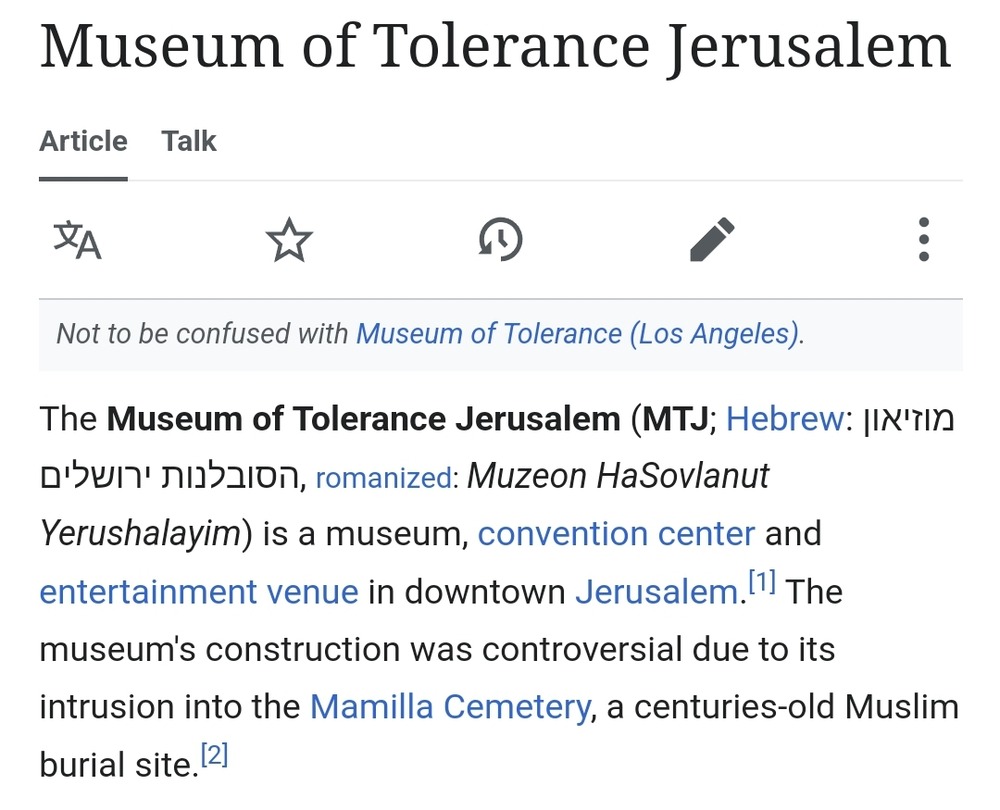
Task: Click the Hebrew script name text
Action: tap(170, 476)
